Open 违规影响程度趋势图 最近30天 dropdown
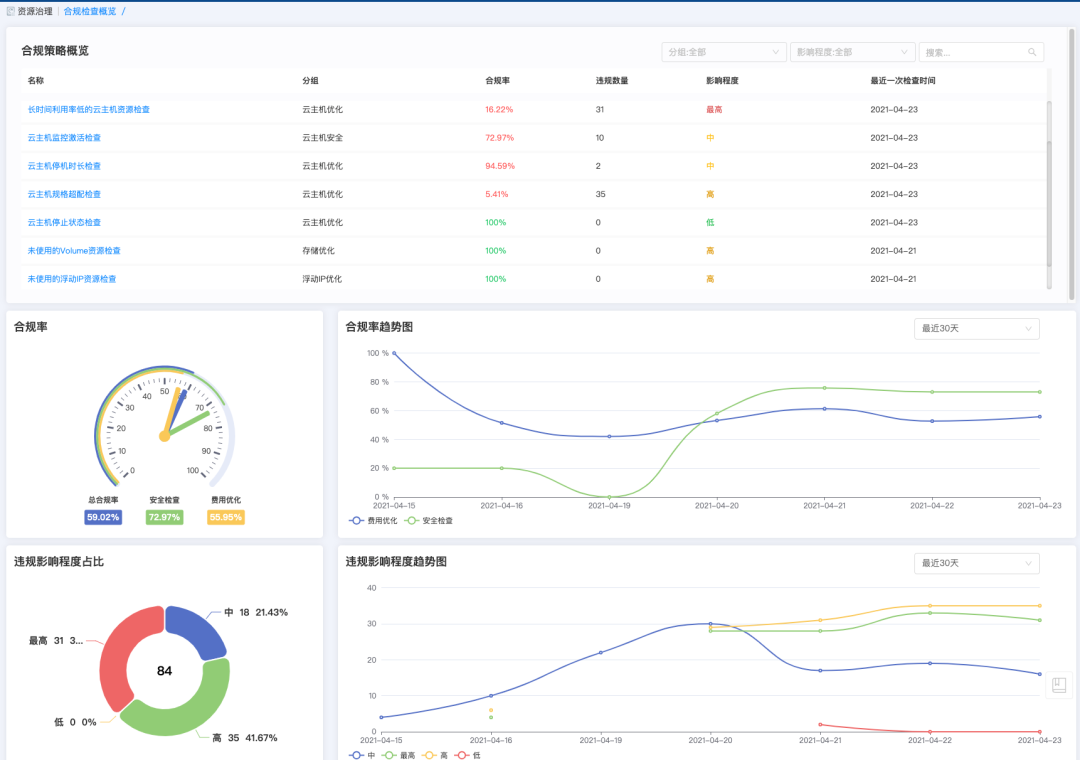This screenshot has height=760, width=1080. point(976,564)
